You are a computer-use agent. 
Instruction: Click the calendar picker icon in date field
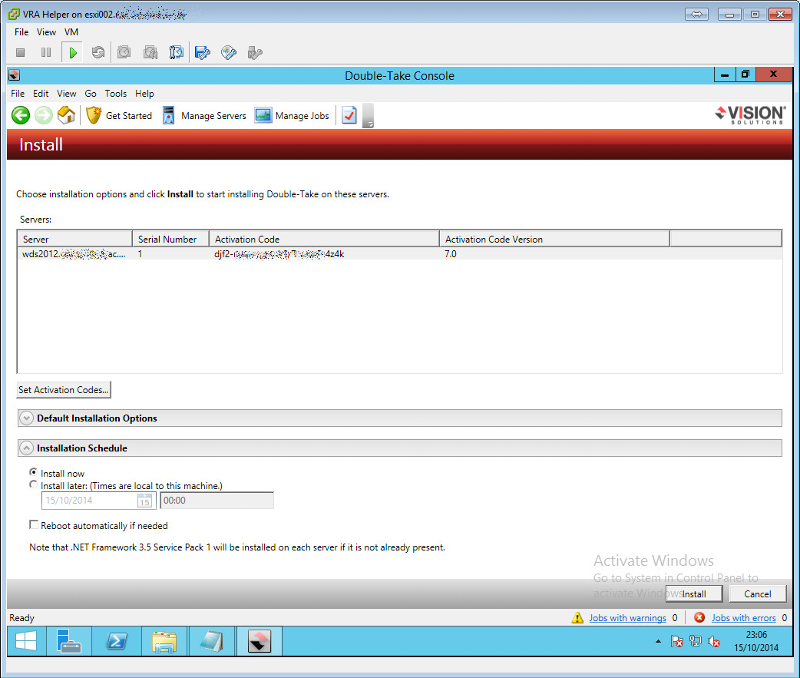click(x=144, y=500)
